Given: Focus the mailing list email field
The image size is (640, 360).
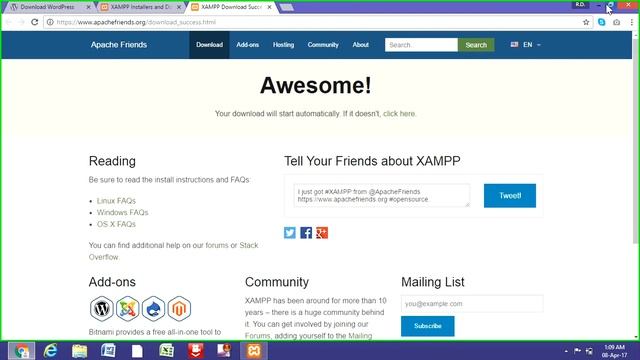Looking at the screenshot, I should (472, 304).
